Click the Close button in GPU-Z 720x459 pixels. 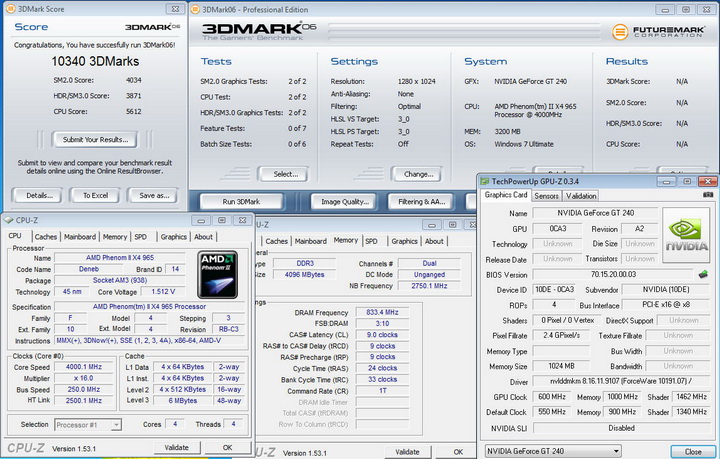(x=692, y=452)
